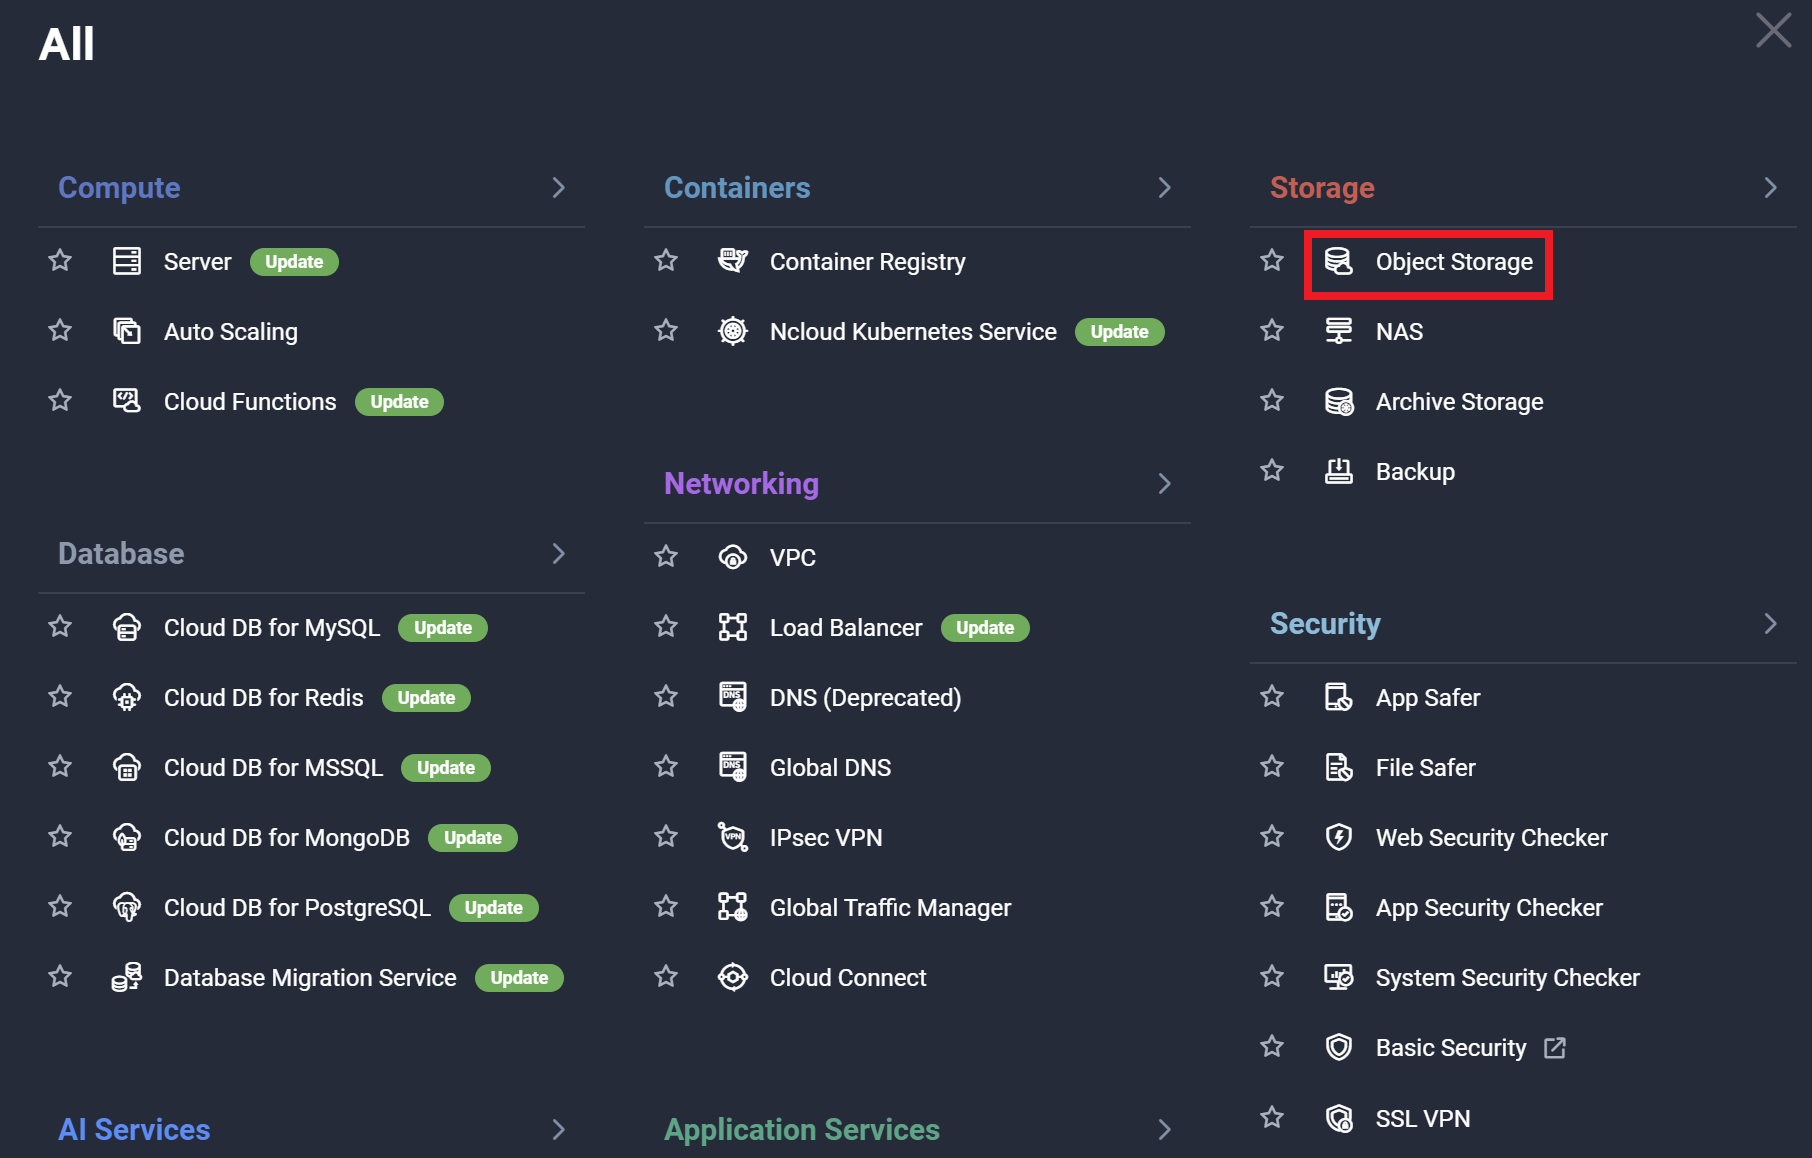Go to App Security Checker

coord(1489,907)
